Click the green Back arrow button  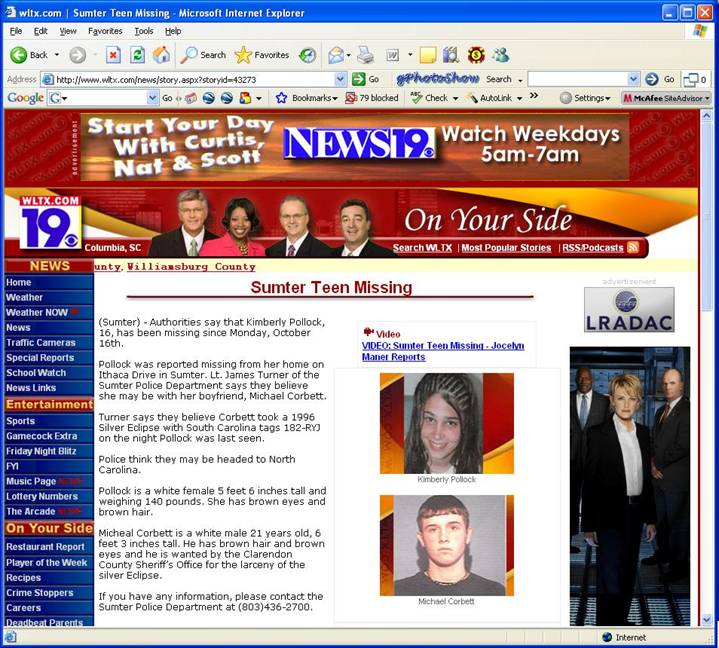pos(19,55)
